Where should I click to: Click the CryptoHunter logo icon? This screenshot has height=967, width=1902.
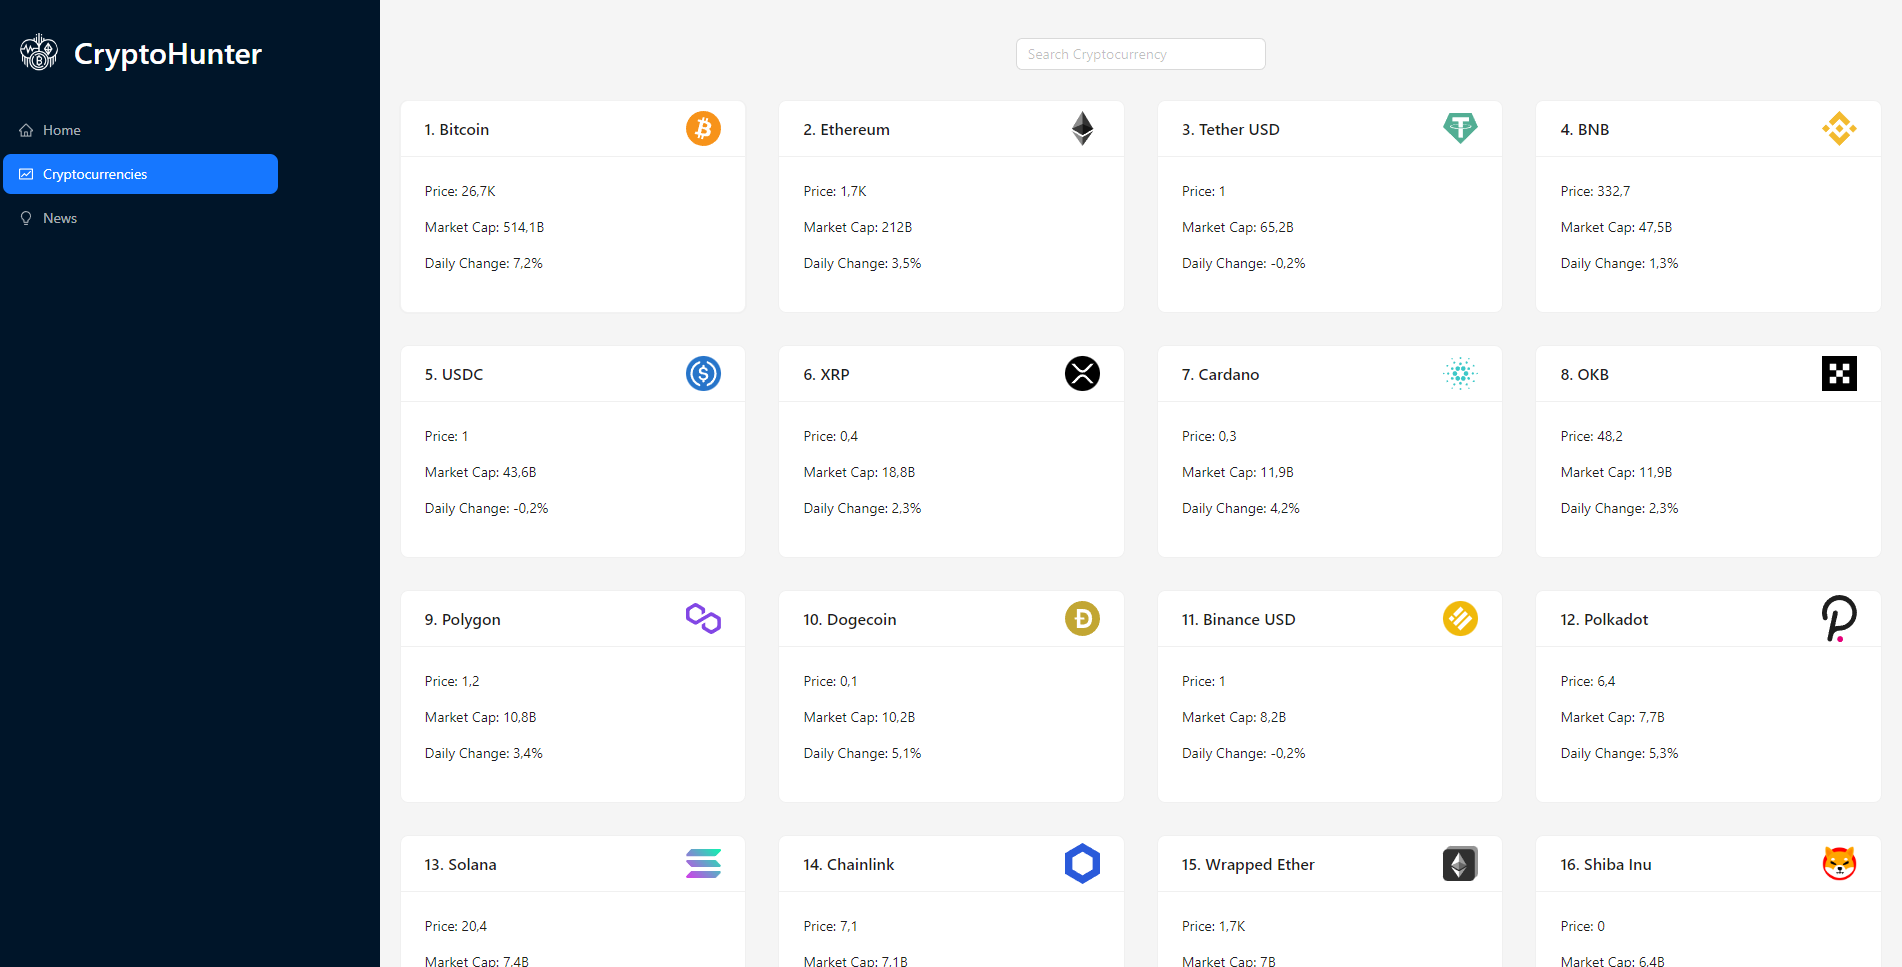[39, 52]
